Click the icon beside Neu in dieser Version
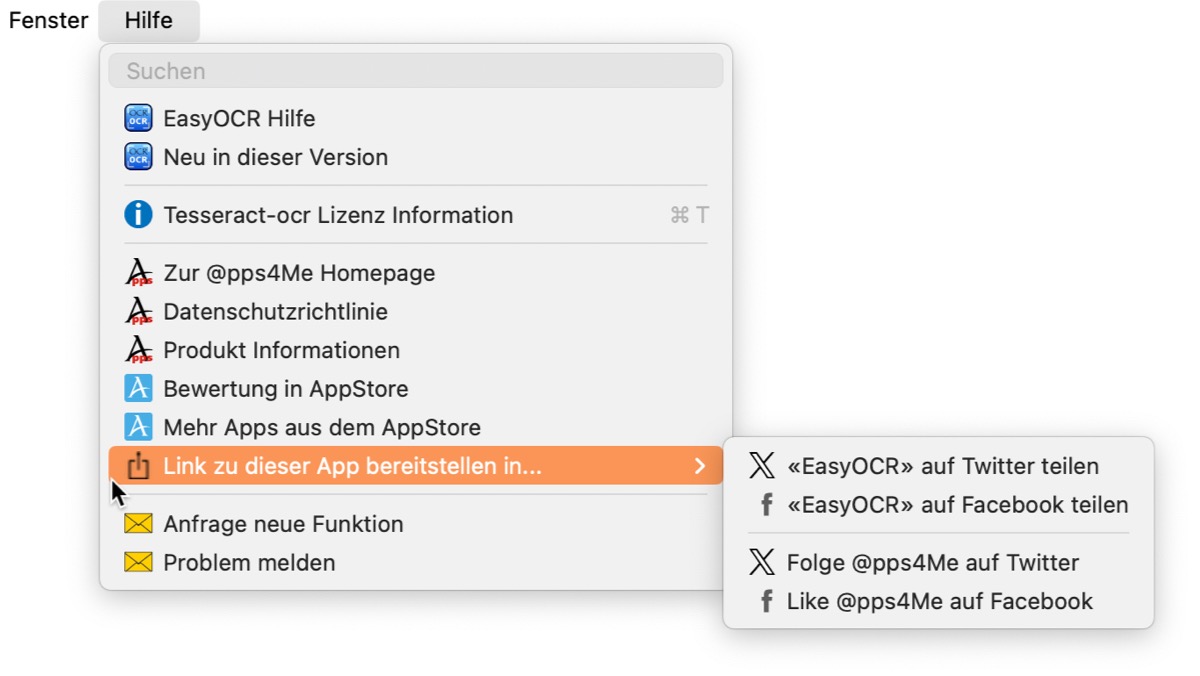1200x676 pixels. click(138, 157)
